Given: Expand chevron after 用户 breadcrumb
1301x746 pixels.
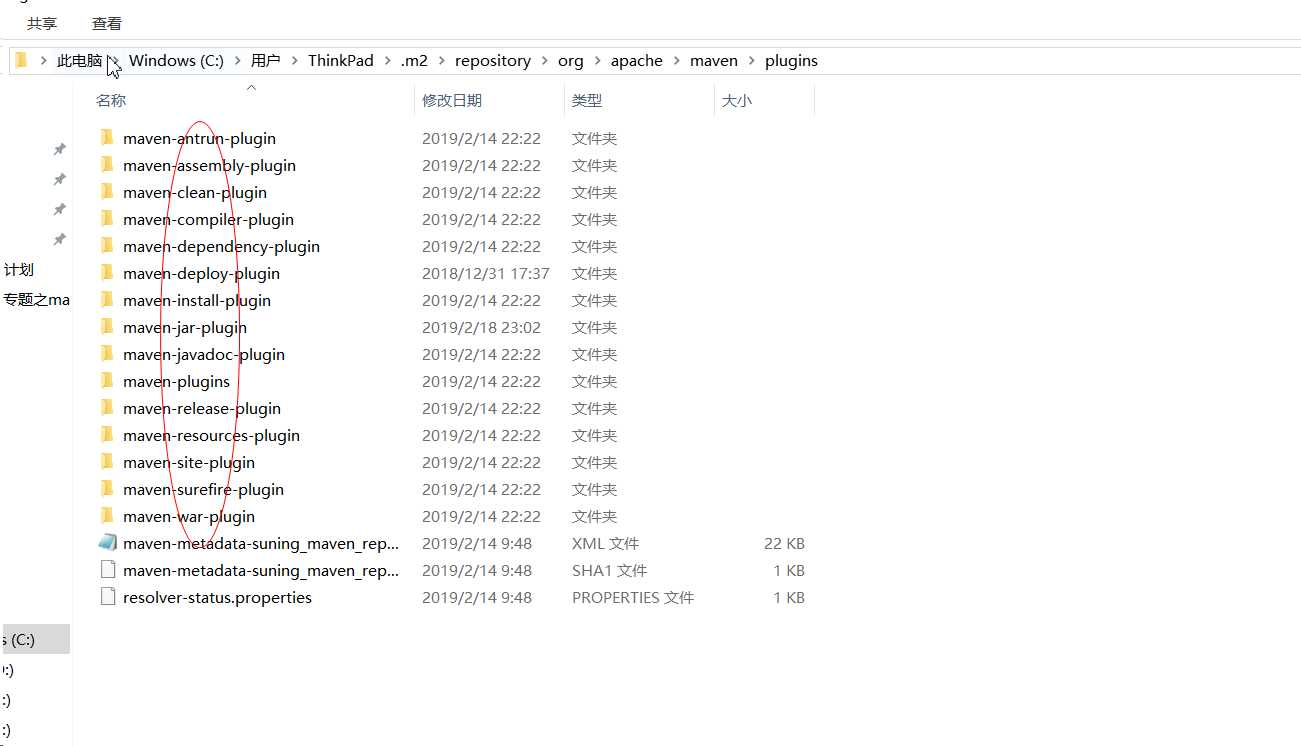Looking at the screenshot, I should click(295, 61).
